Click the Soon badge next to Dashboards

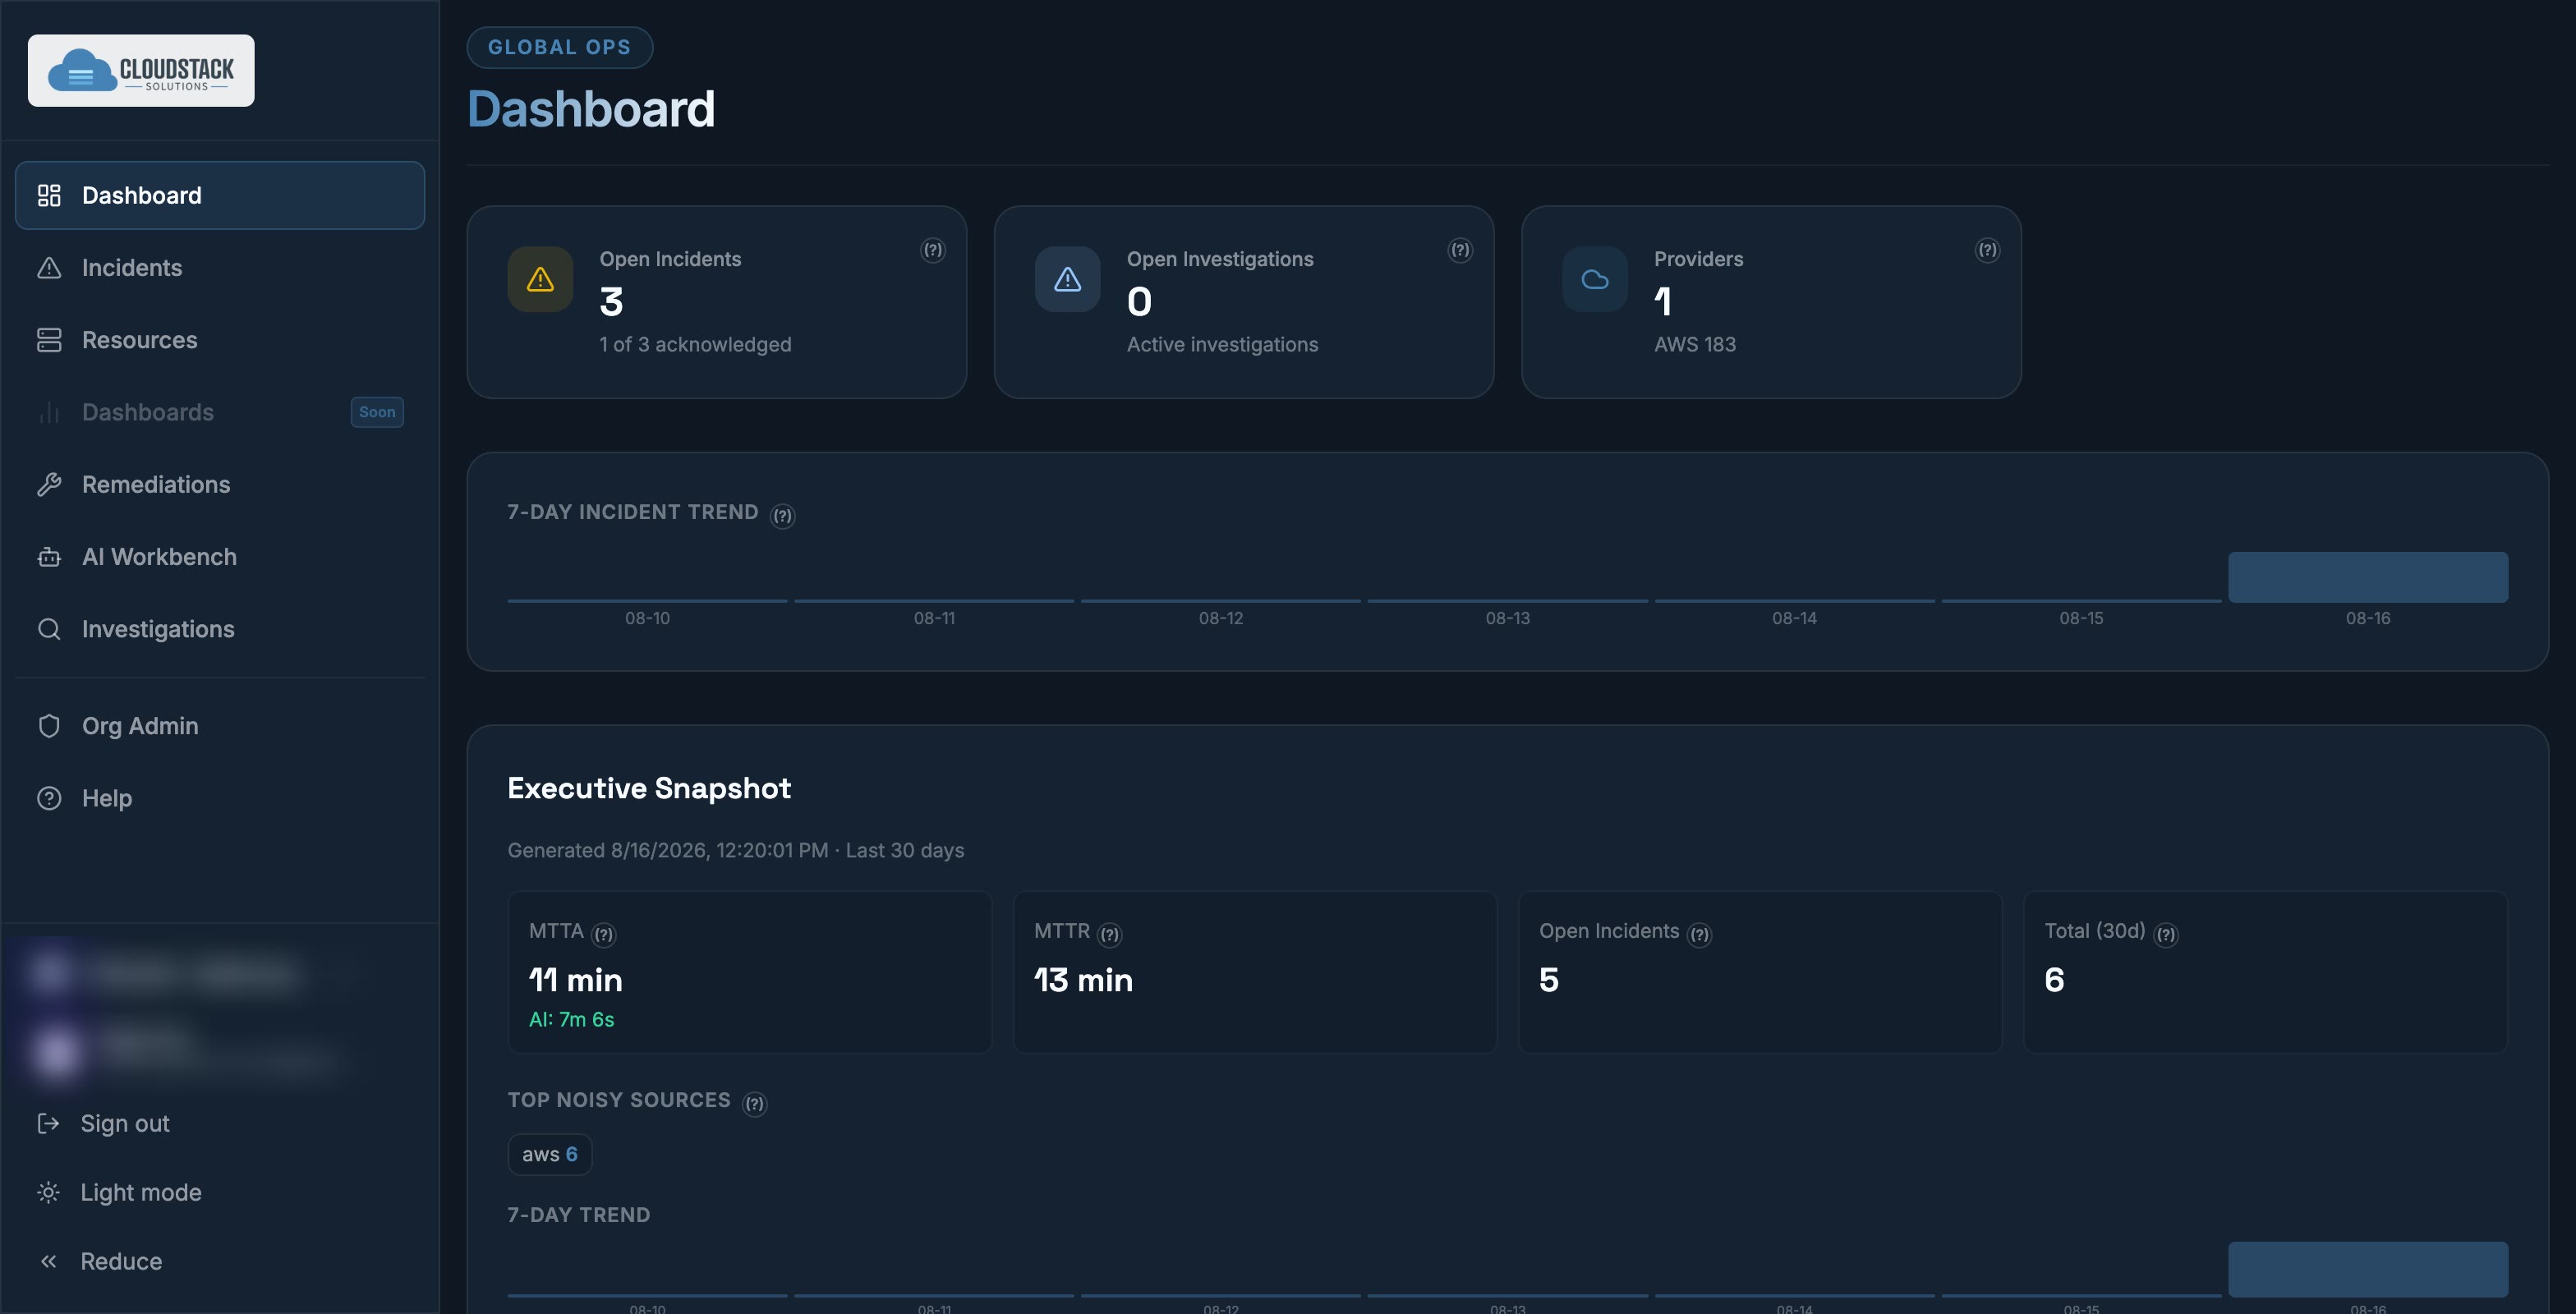tap(377, 412)
